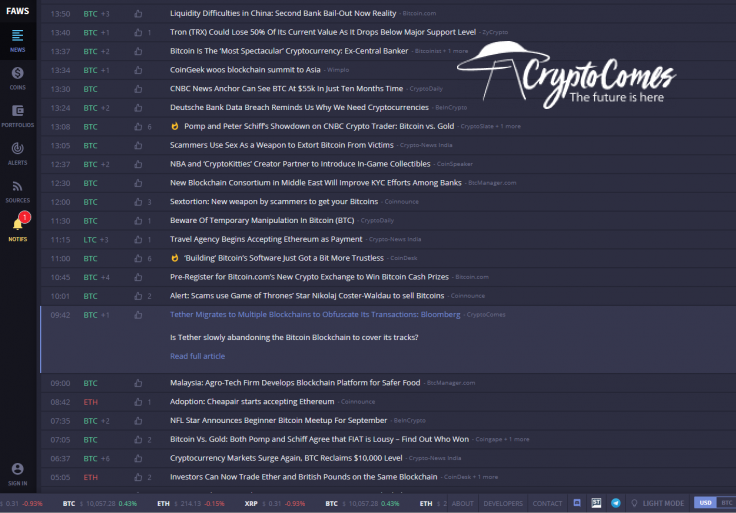
Task: Like the NBA and CryptoKitties Creator article
Action: click(138, 164)
